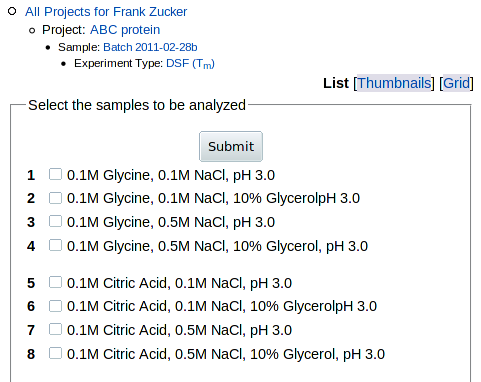Click the Submit button
Screen dimensions: 481x382
click(x=231, y=147)
